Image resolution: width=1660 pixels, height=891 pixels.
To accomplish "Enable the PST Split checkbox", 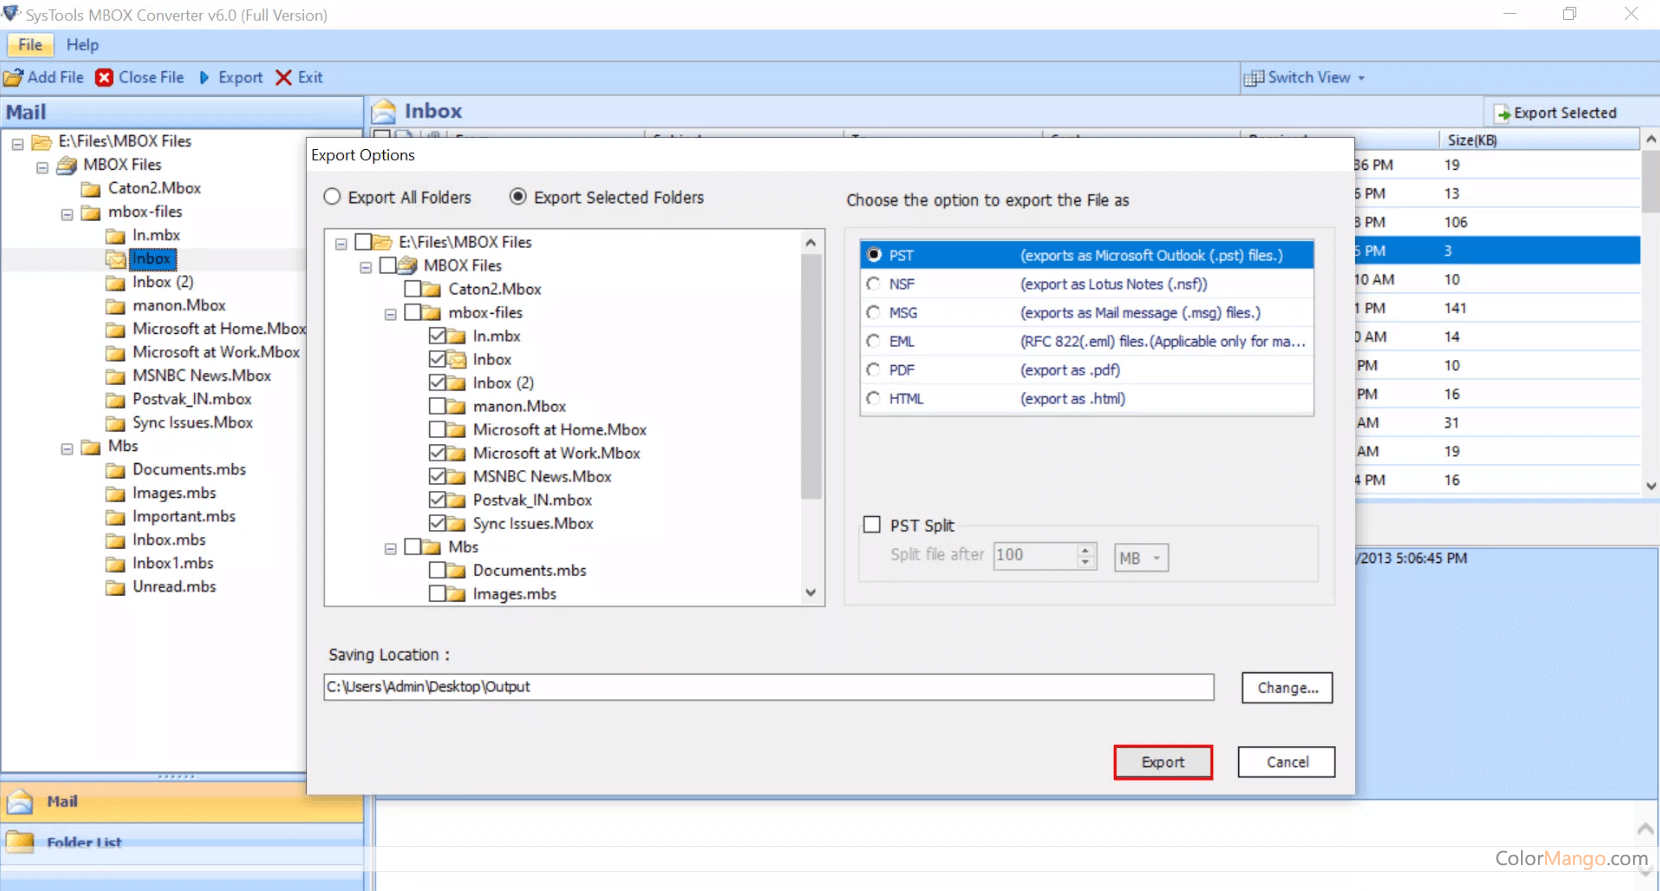I will tap(872, 525).
